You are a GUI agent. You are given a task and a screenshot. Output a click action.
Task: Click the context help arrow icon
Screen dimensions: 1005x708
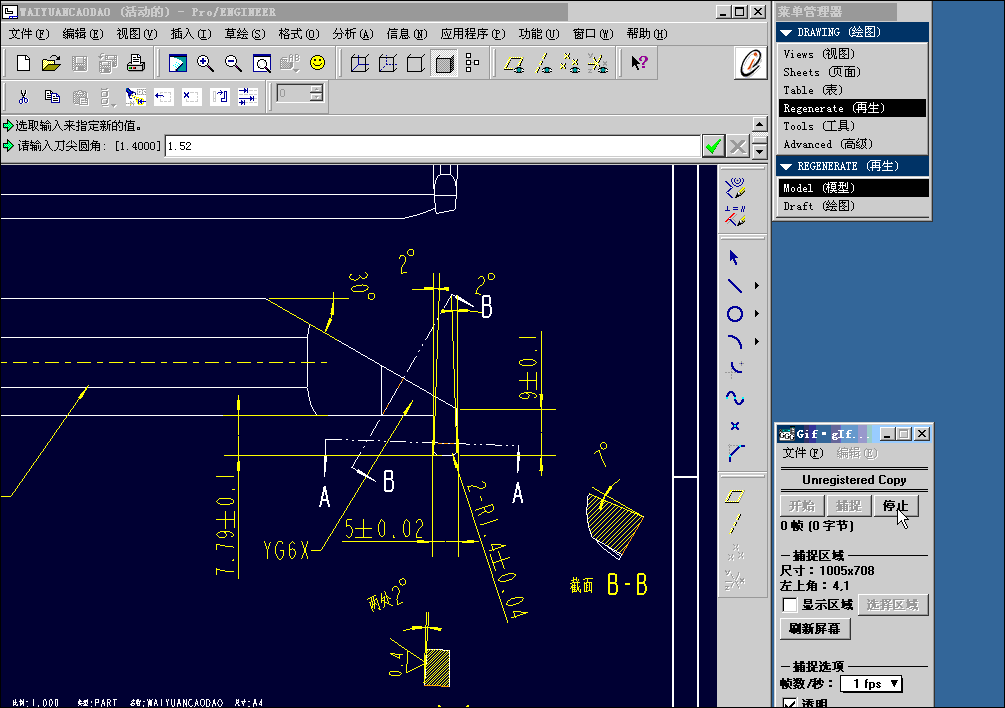point(639,63)
